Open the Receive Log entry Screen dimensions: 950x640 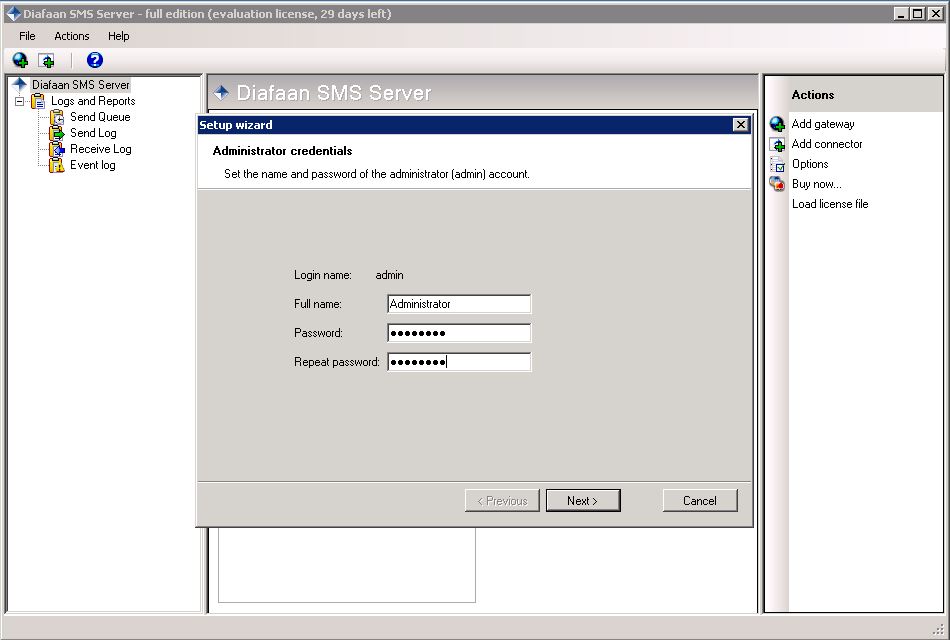coord(100,148)
